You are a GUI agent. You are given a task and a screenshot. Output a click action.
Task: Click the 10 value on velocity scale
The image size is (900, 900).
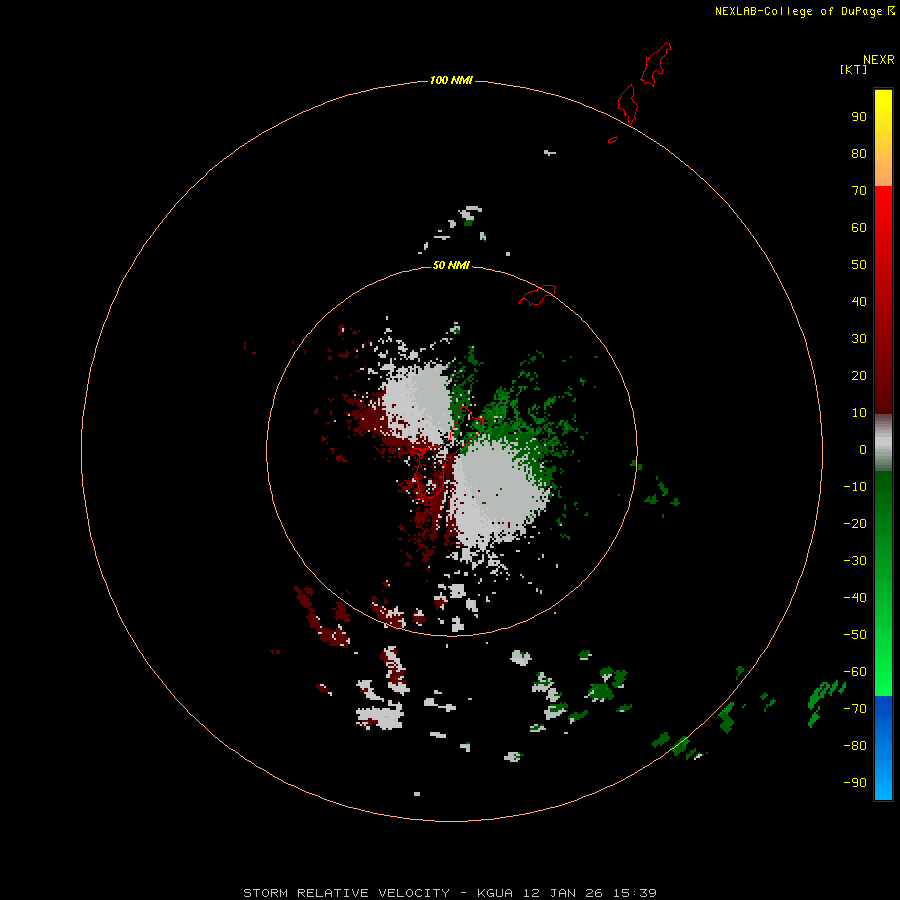[859, 413]
